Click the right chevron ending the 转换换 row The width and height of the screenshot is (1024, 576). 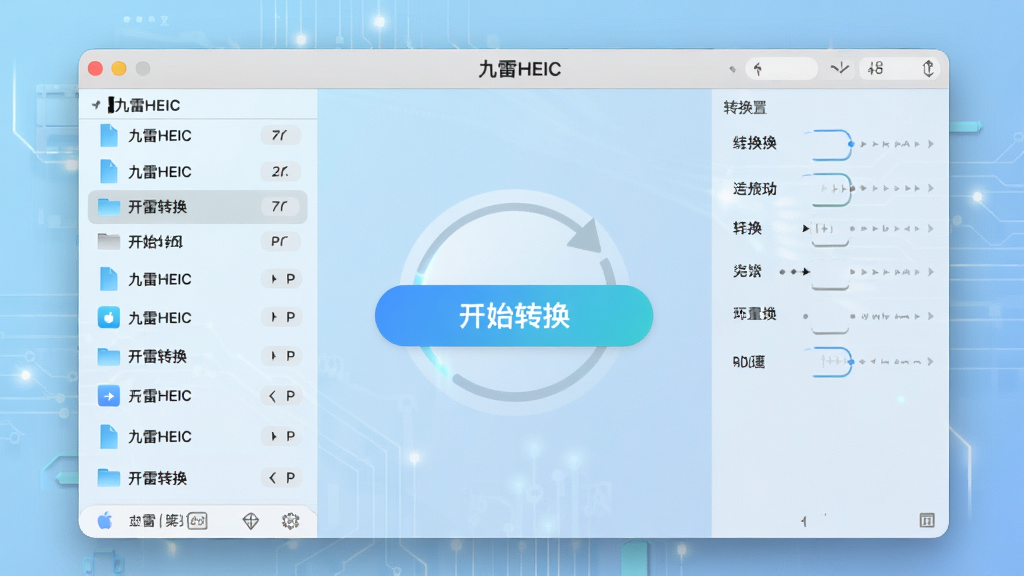click(x=931, y=144)
